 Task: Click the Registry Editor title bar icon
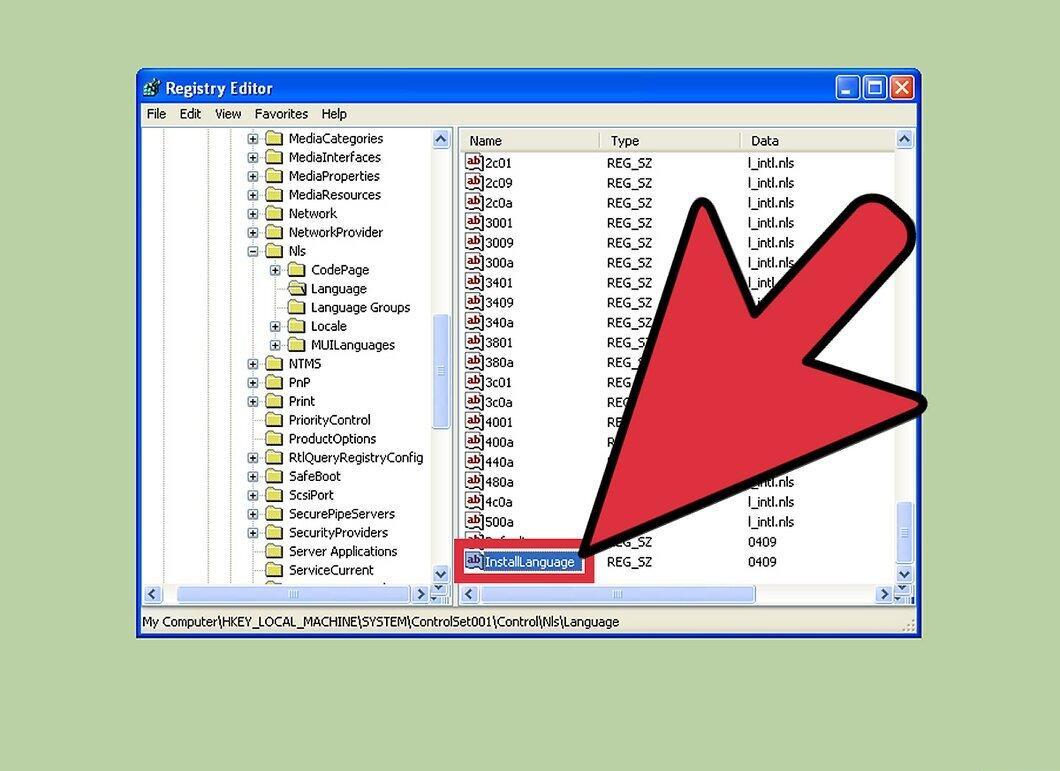coord(153,88)
